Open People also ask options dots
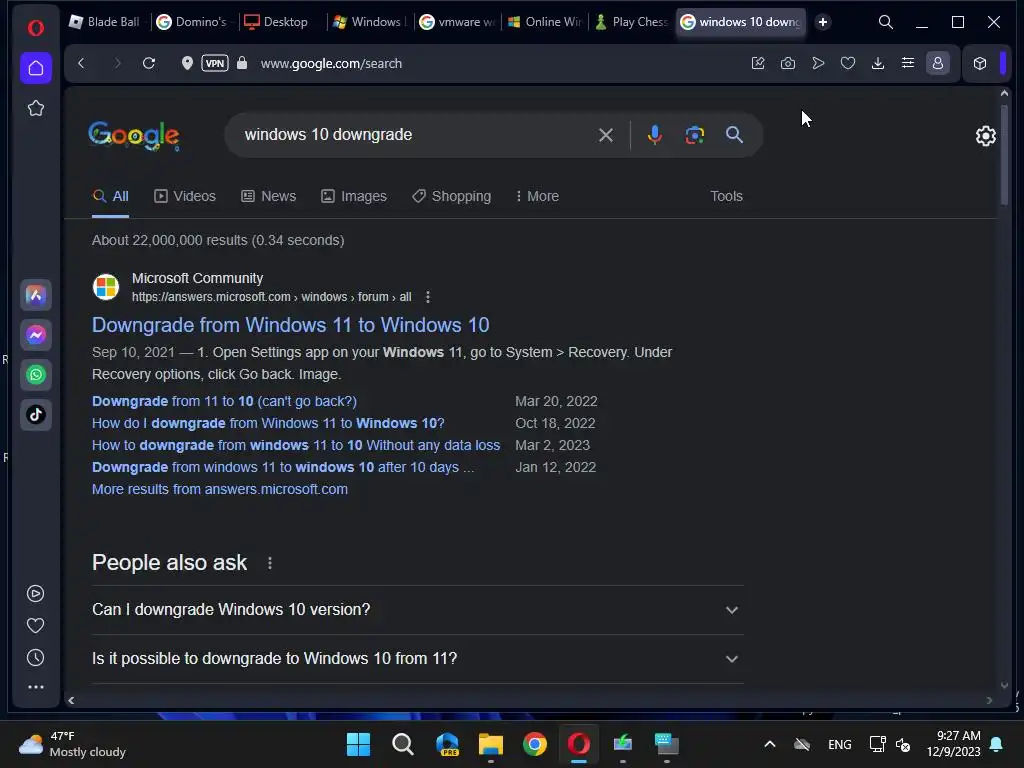 click(x=270, y=563)
